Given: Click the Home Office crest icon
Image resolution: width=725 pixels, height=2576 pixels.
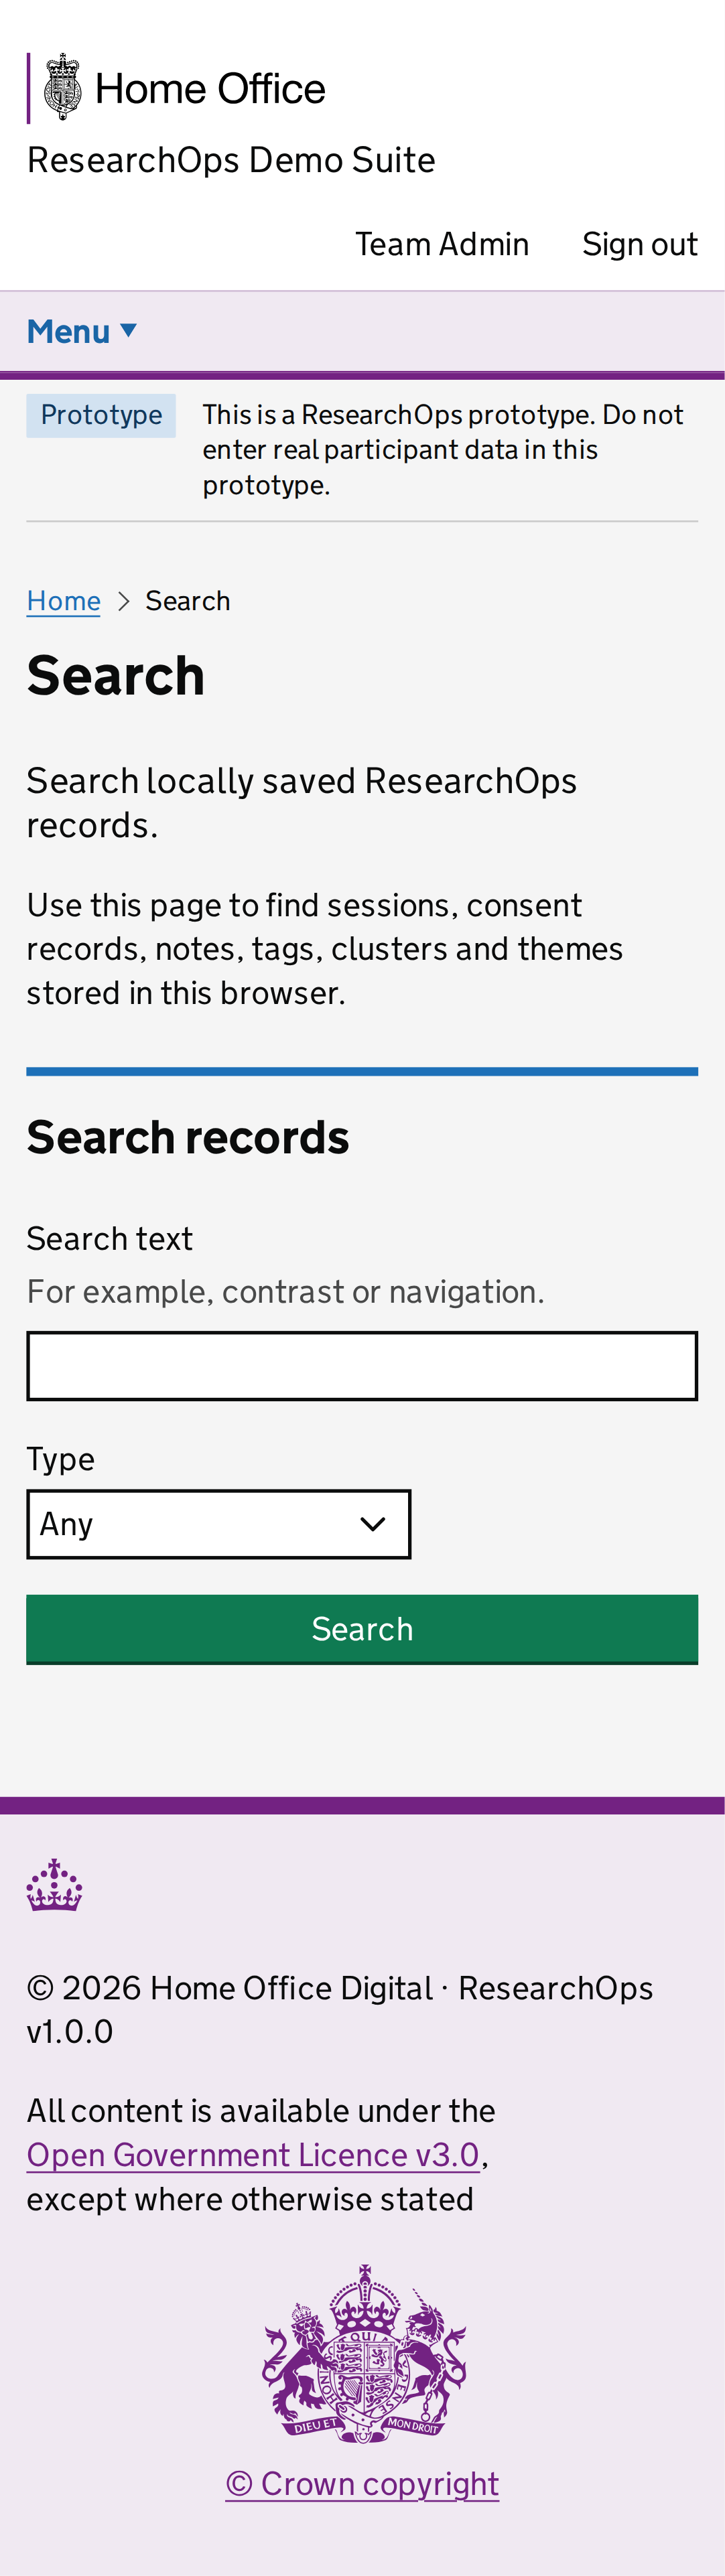Looking at the screenshot, I should point(63,87).
